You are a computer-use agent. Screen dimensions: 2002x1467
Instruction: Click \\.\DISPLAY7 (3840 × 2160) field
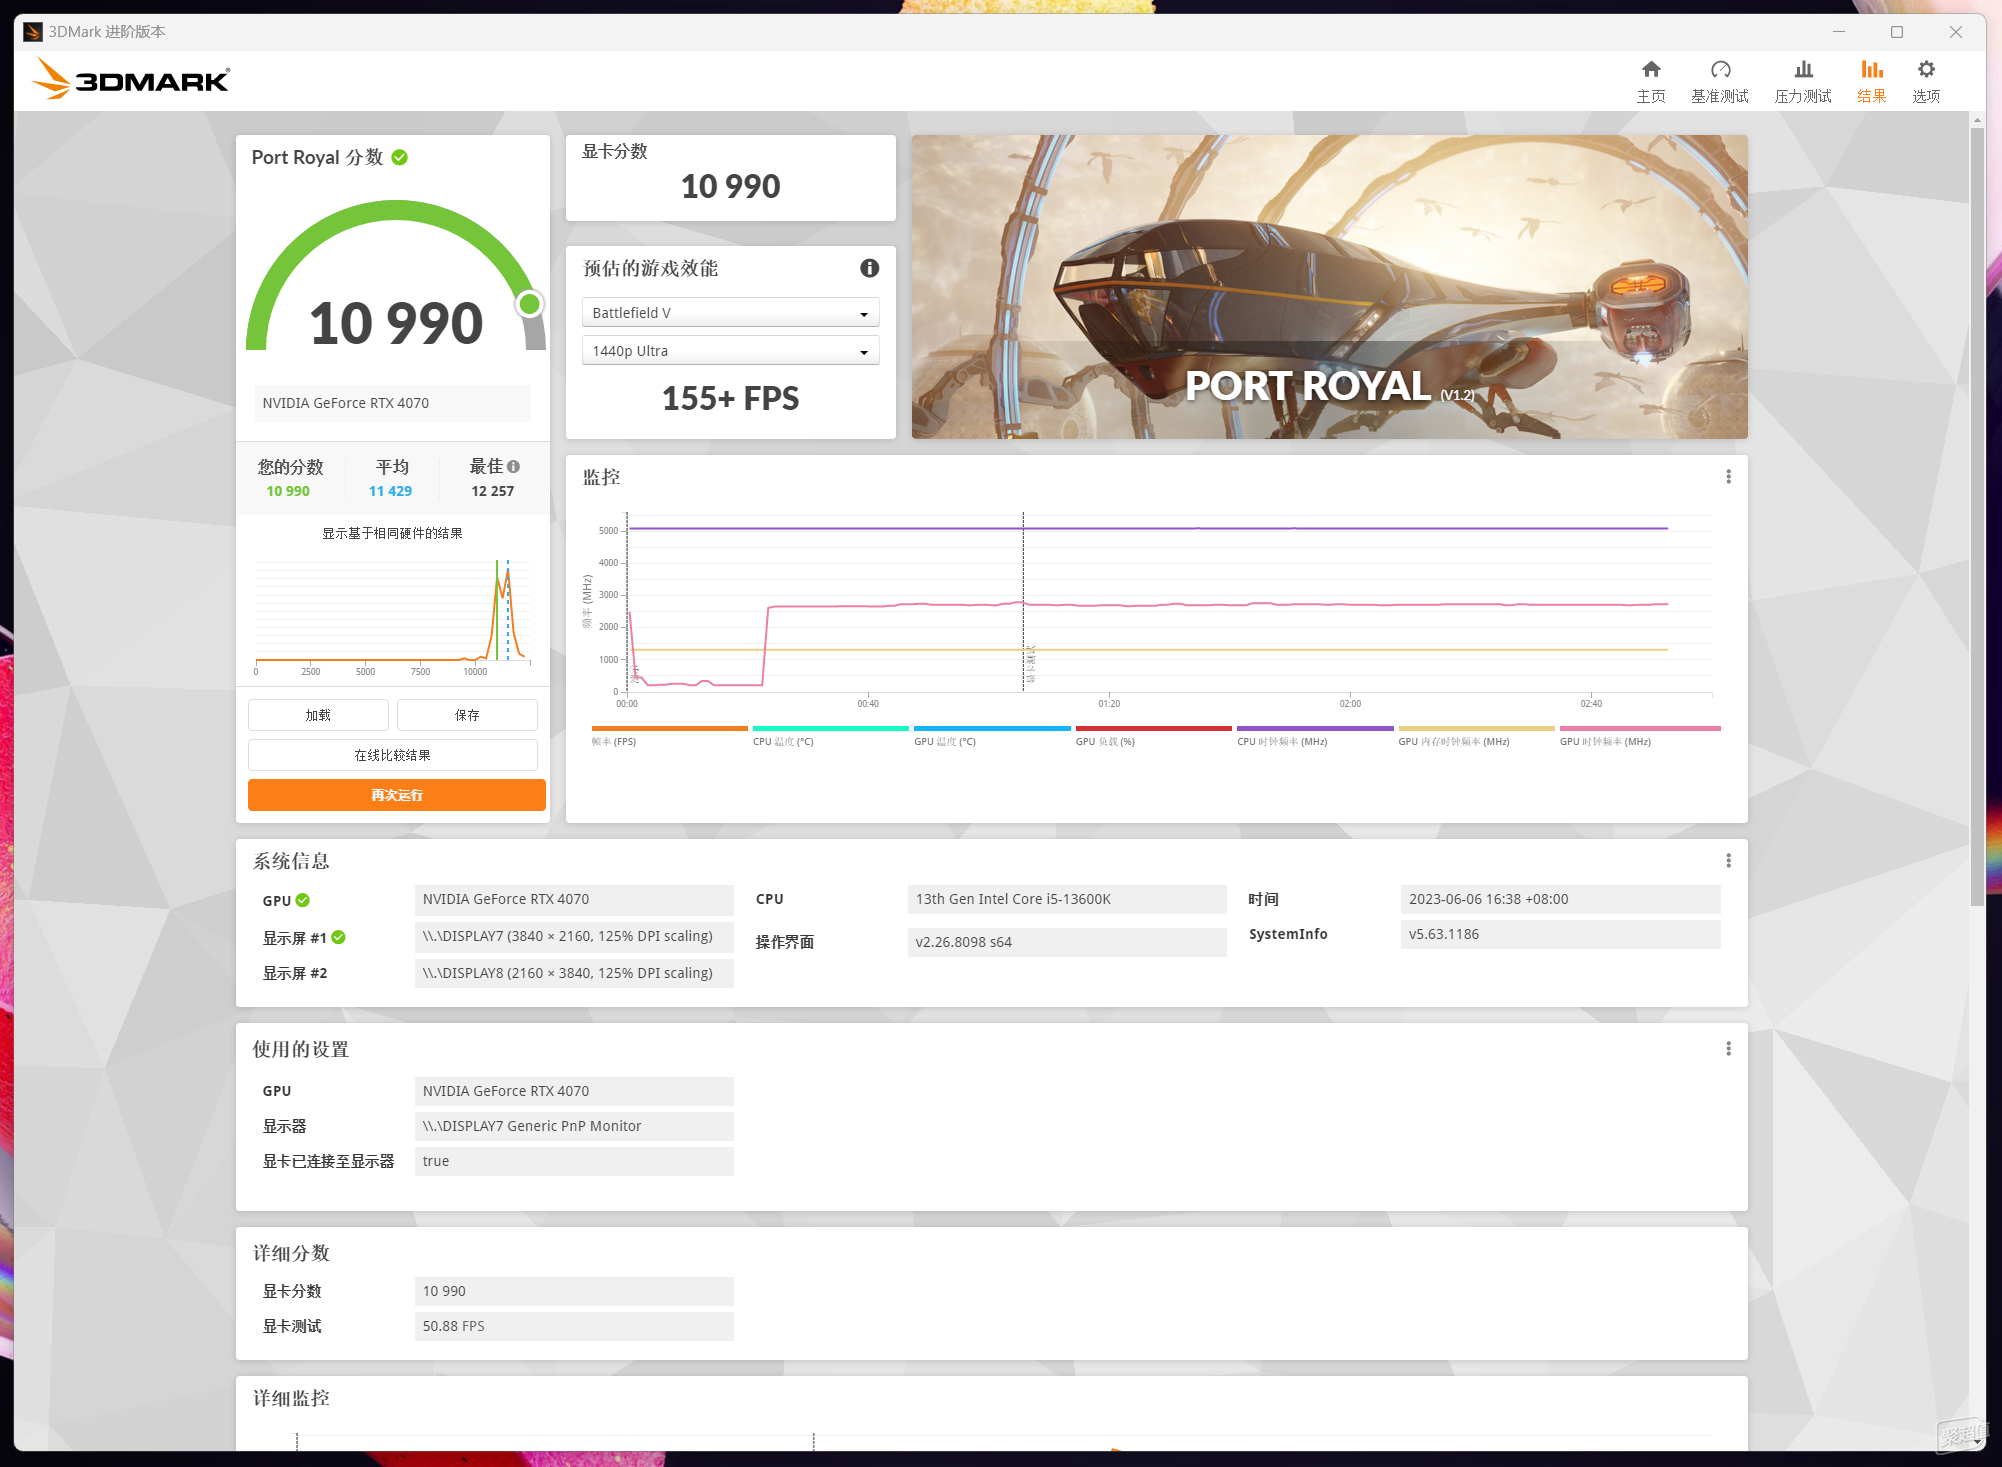[574, 936]
